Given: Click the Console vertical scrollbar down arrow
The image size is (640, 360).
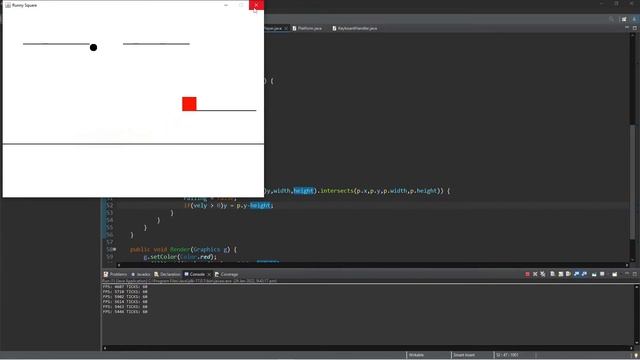Looking at the screenshot, I should click(636, 343).
